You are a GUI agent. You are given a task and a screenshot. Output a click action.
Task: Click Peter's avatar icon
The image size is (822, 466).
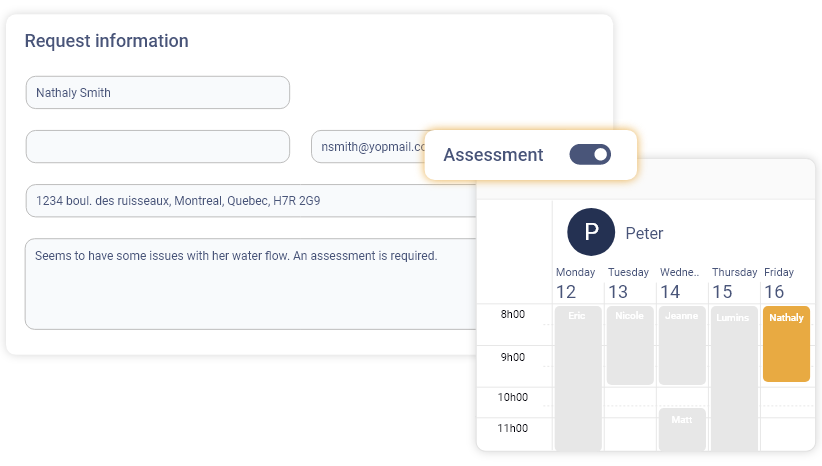point(591,233)
